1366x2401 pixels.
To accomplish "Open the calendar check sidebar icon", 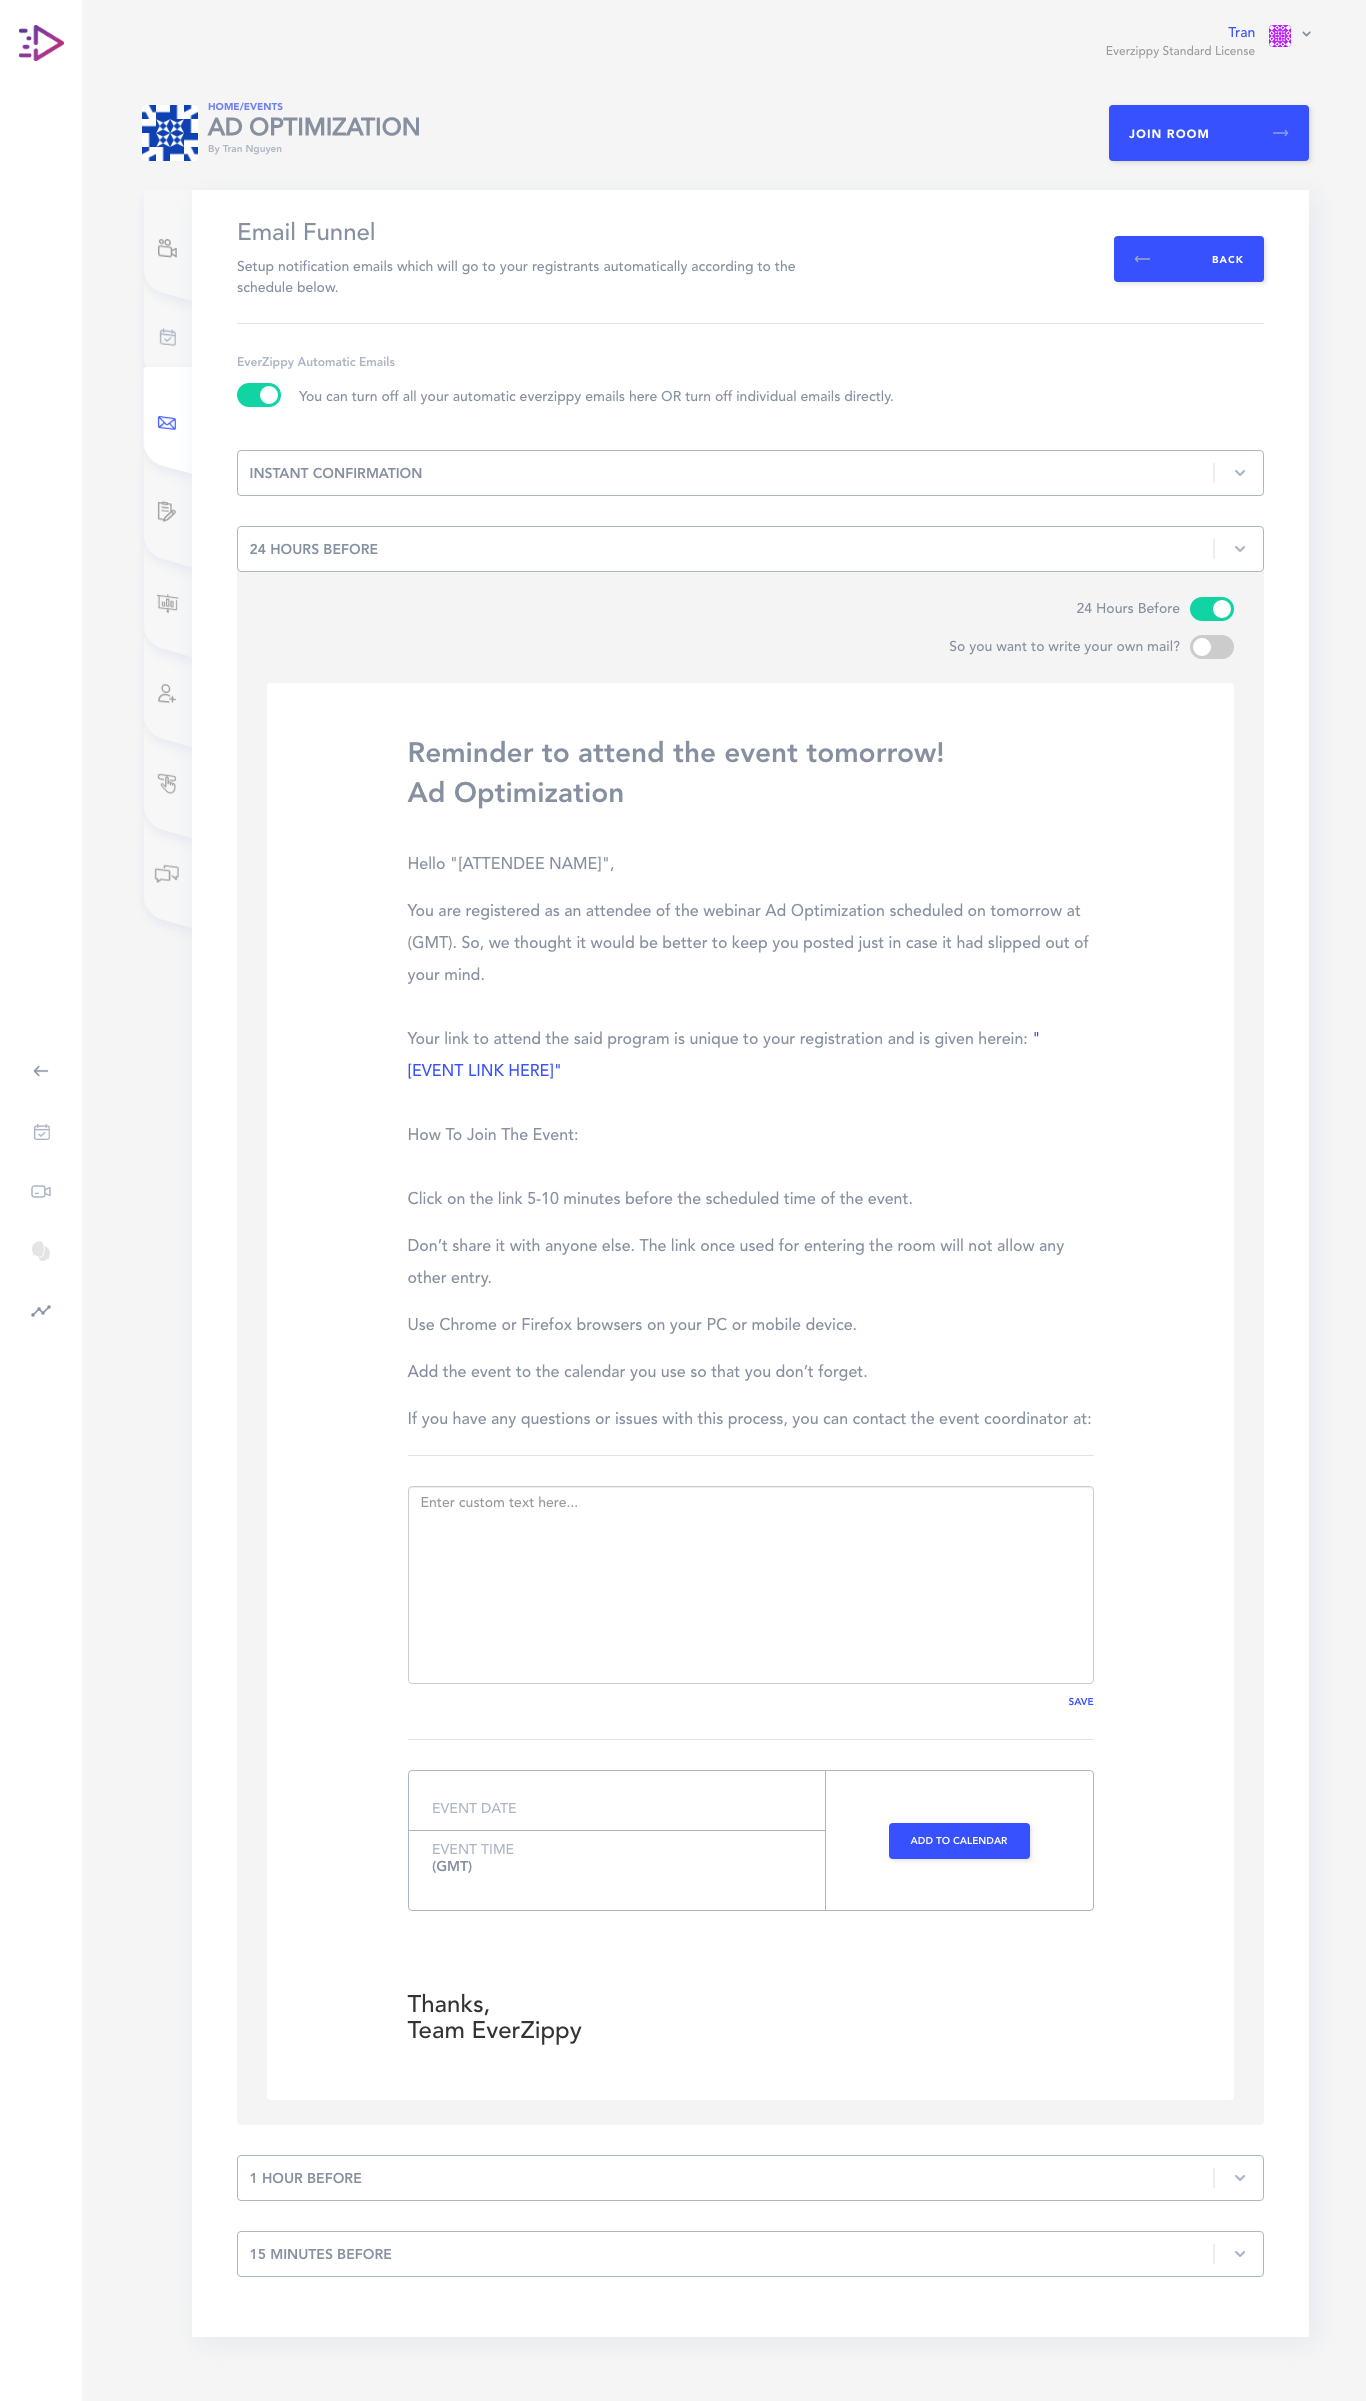I will point(167,337).
